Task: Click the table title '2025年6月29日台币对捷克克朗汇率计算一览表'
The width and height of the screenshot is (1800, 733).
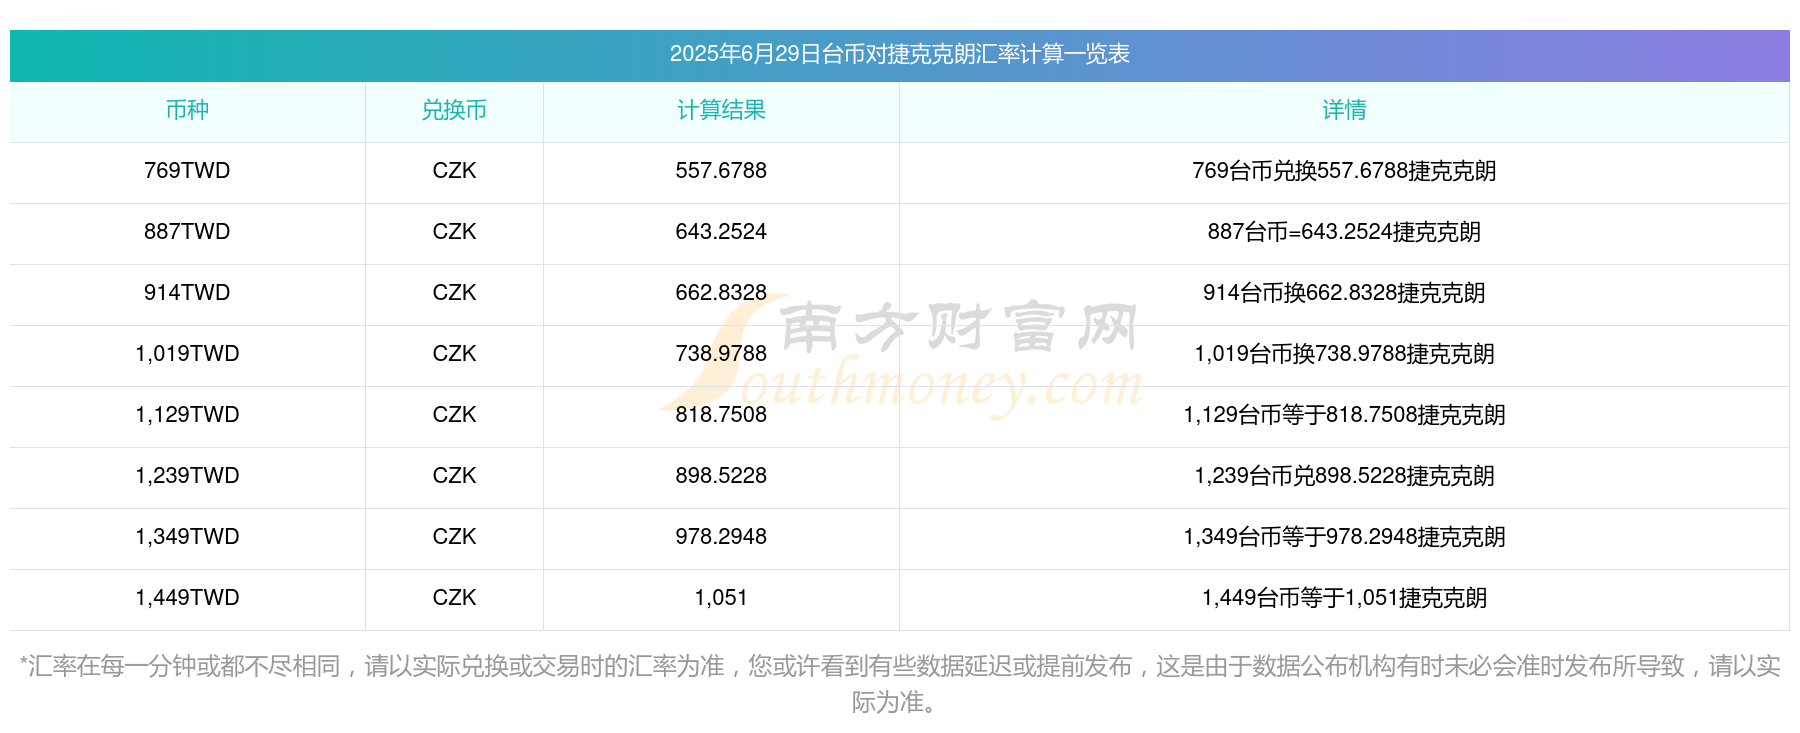Action: (x=899, y=54)
